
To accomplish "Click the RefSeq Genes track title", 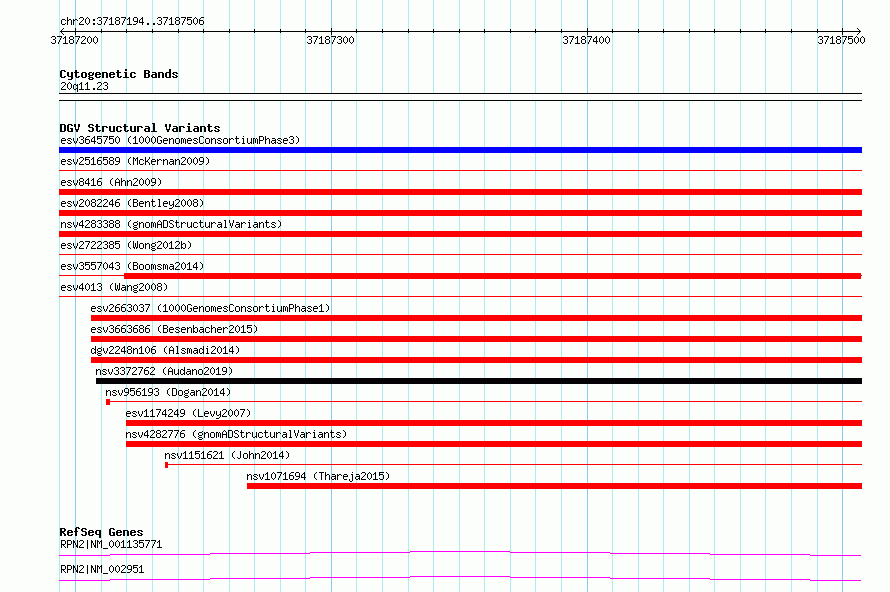I will pos(101,532).
